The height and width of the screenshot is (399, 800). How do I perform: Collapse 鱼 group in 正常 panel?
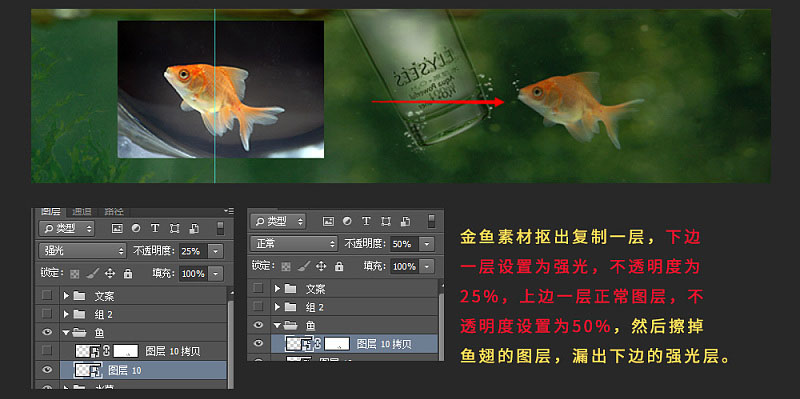point(278,325)
